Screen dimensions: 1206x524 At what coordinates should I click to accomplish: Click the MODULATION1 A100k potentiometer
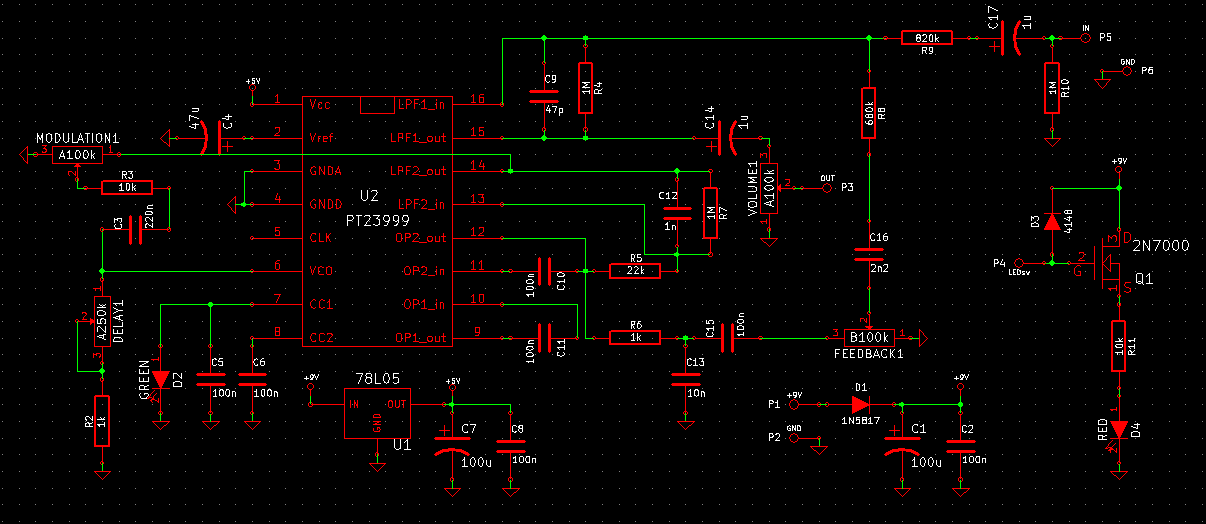77,155
